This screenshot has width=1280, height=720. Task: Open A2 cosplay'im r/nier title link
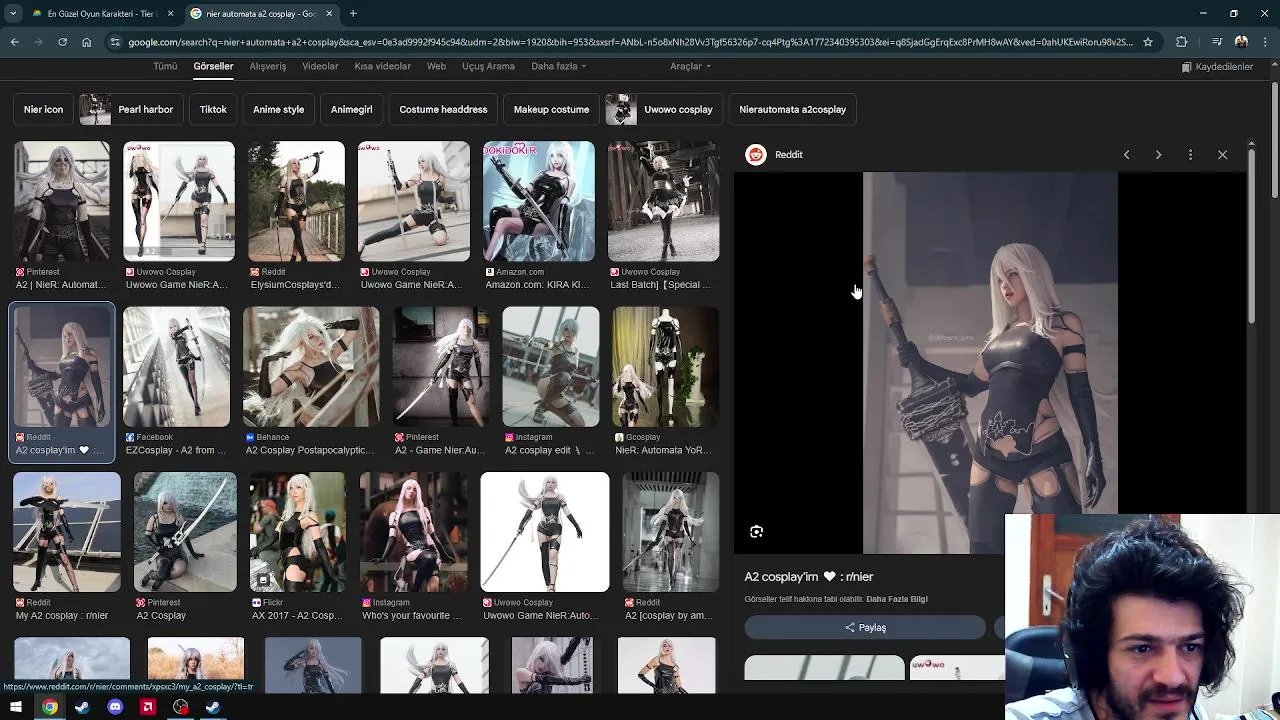click(808, 577)
